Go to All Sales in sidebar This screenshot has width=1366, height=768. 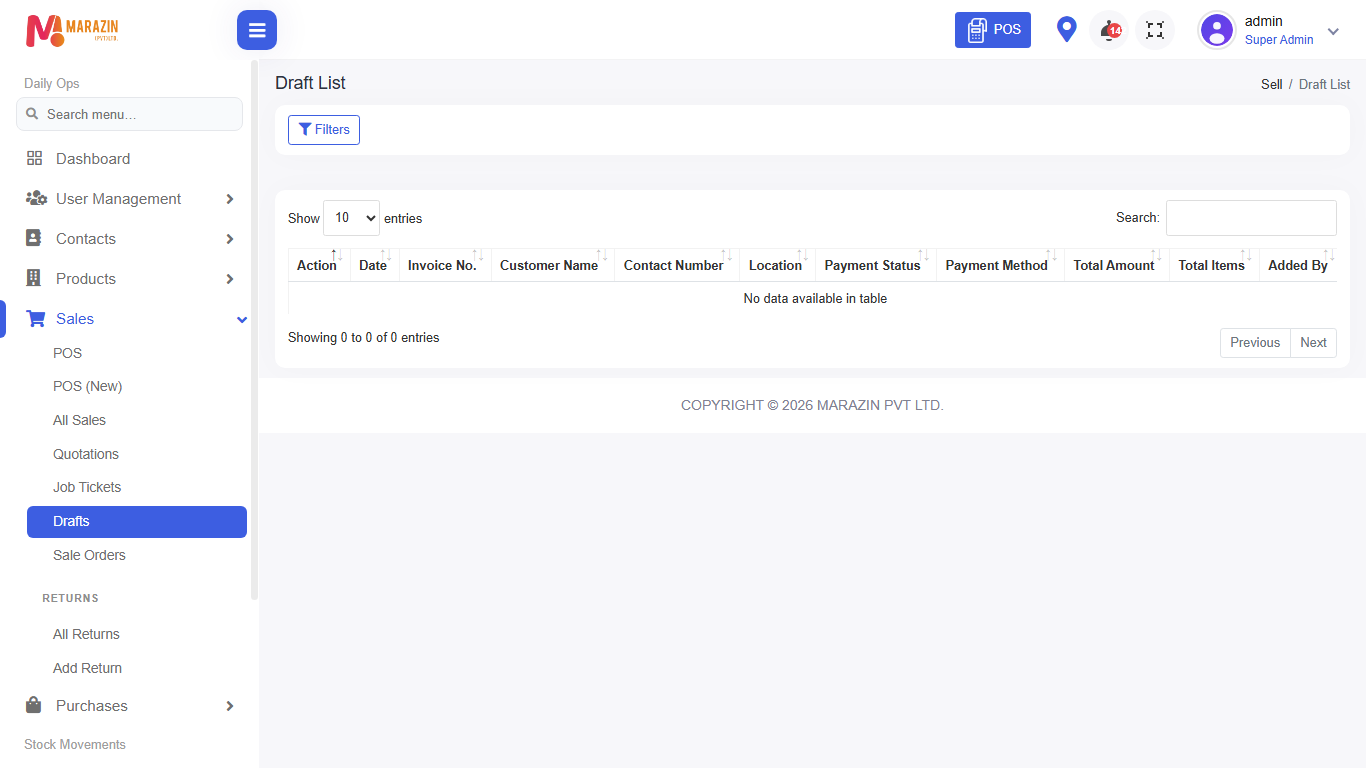tap(79, 420)
